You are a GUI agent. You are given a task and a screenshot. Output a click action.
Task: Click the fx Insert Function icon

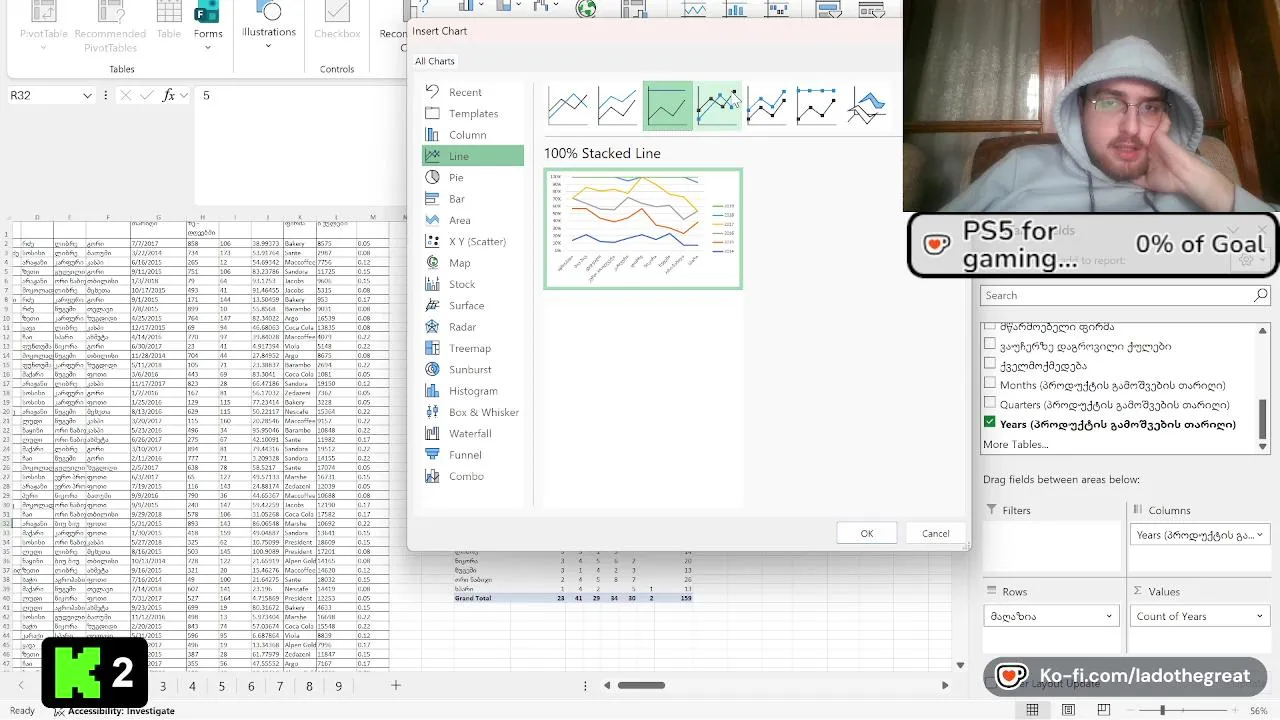pyautogui.click(x=169, y=95)
